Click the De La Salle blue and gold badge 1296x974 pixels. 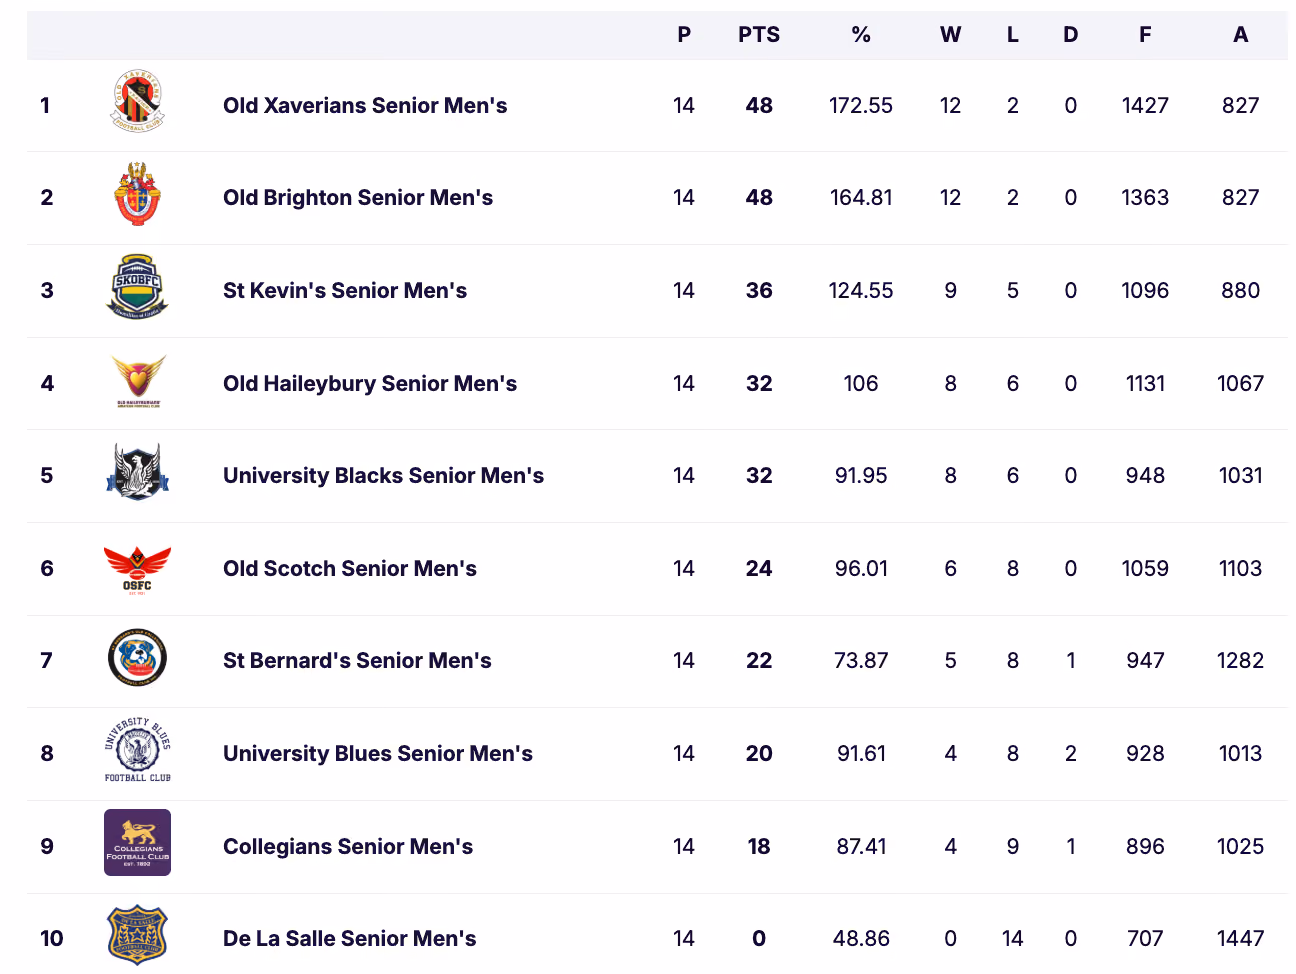coord(138,935)
